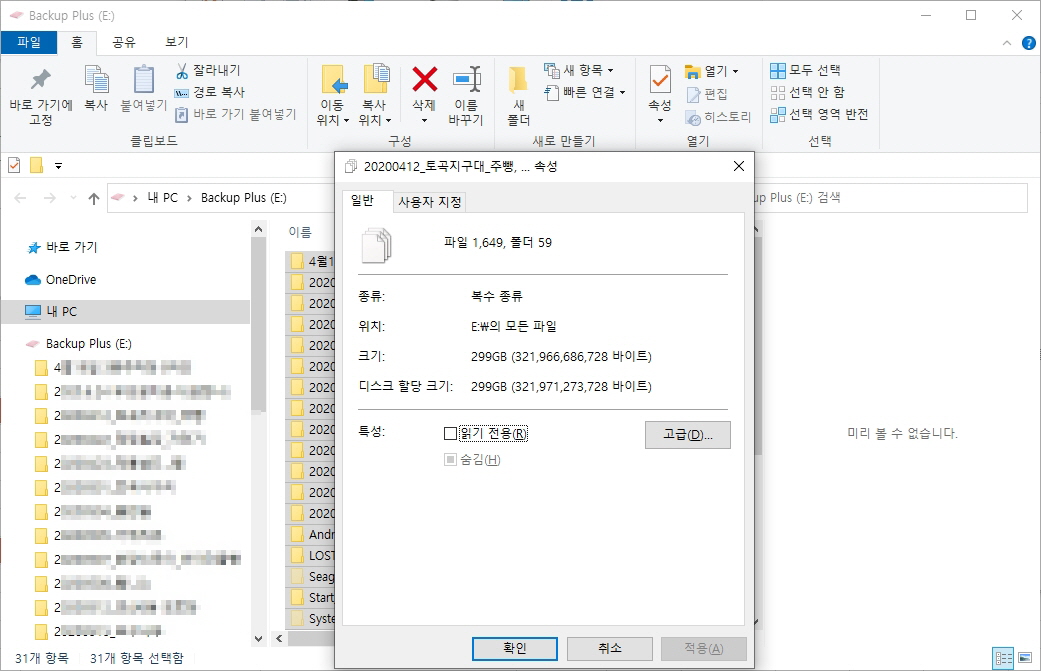
Task: Click the Backup Plus (E:) search box
Action: point(890,198)
